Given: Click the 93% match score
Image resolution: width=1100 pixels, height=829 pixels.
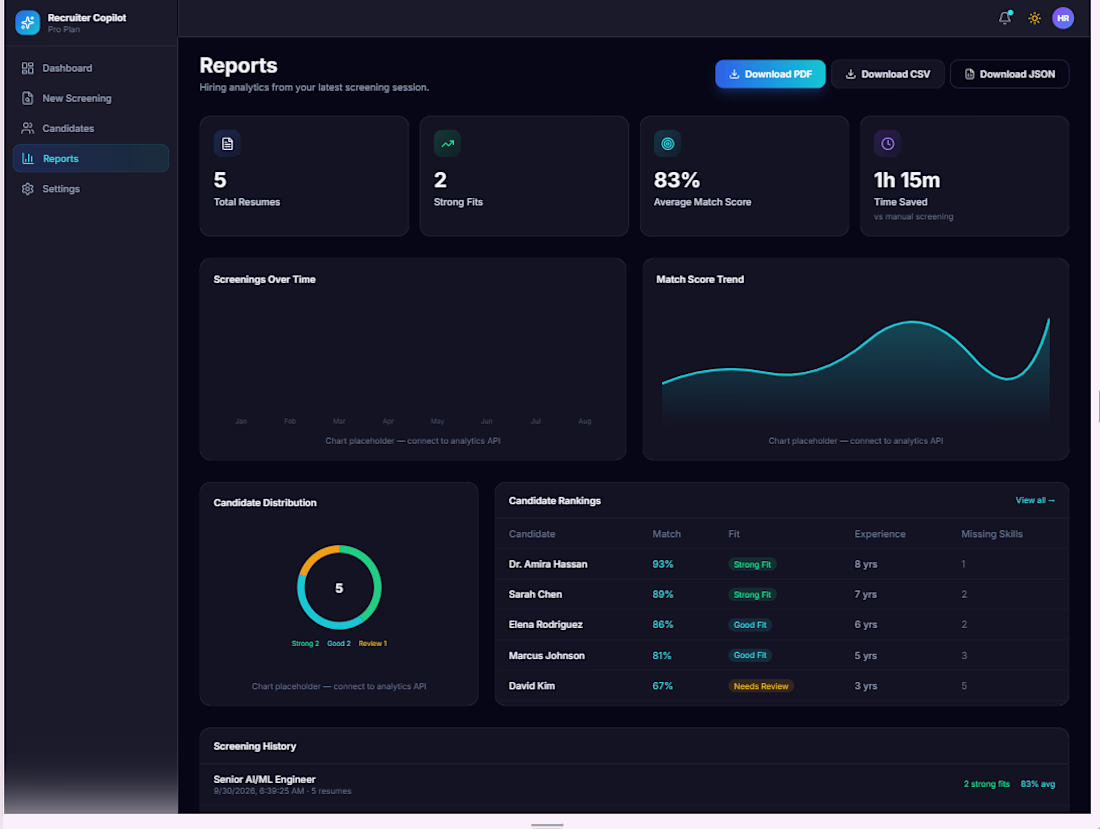Looking at the screenshot, I should 663,564.
